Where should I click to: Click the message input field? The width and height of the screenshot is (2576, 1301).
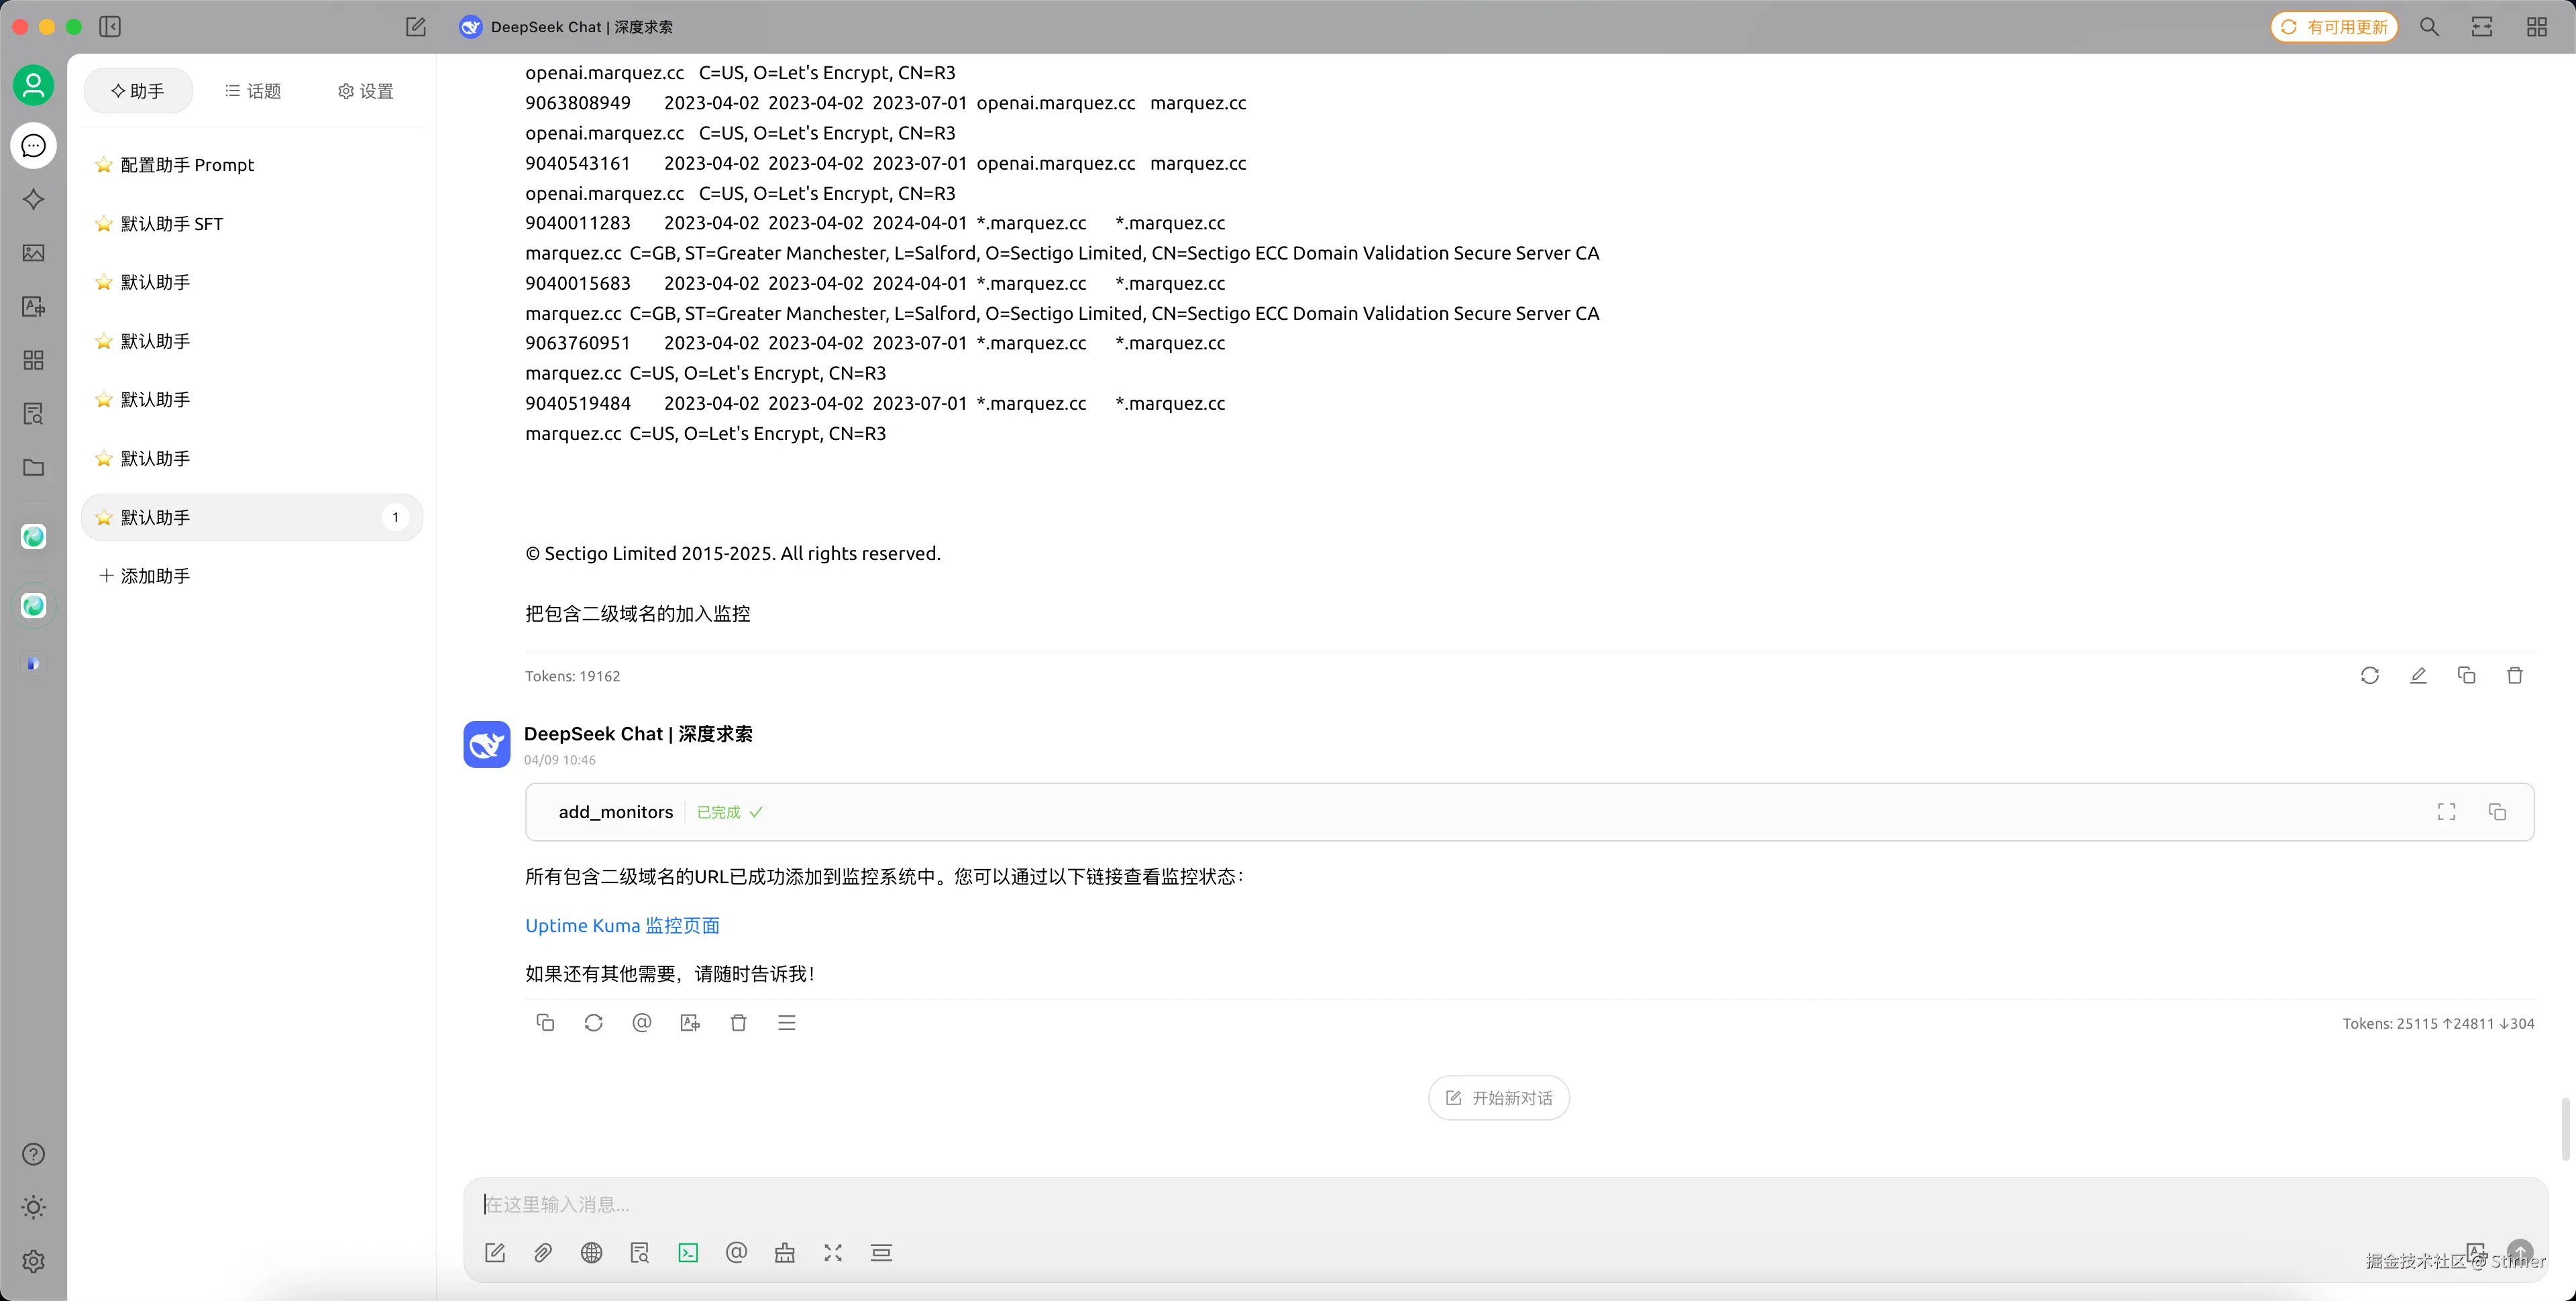coord(1400,1204)
